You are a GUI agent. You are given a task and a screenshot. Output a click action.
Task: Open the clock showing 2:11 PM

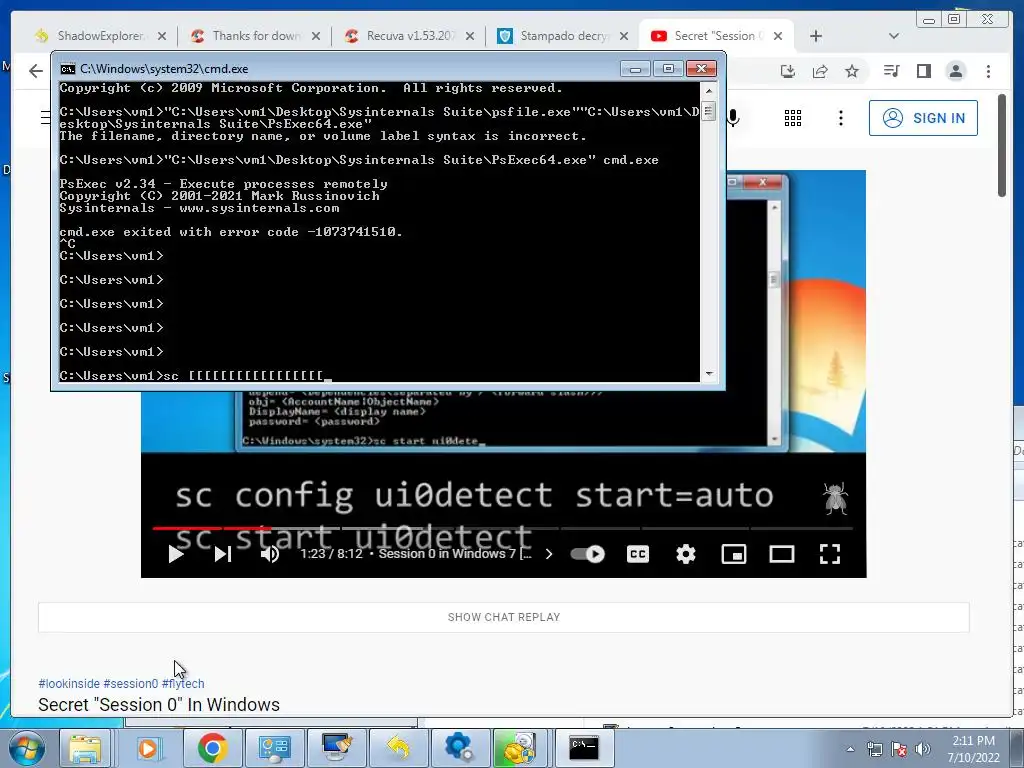coord(973,749)
